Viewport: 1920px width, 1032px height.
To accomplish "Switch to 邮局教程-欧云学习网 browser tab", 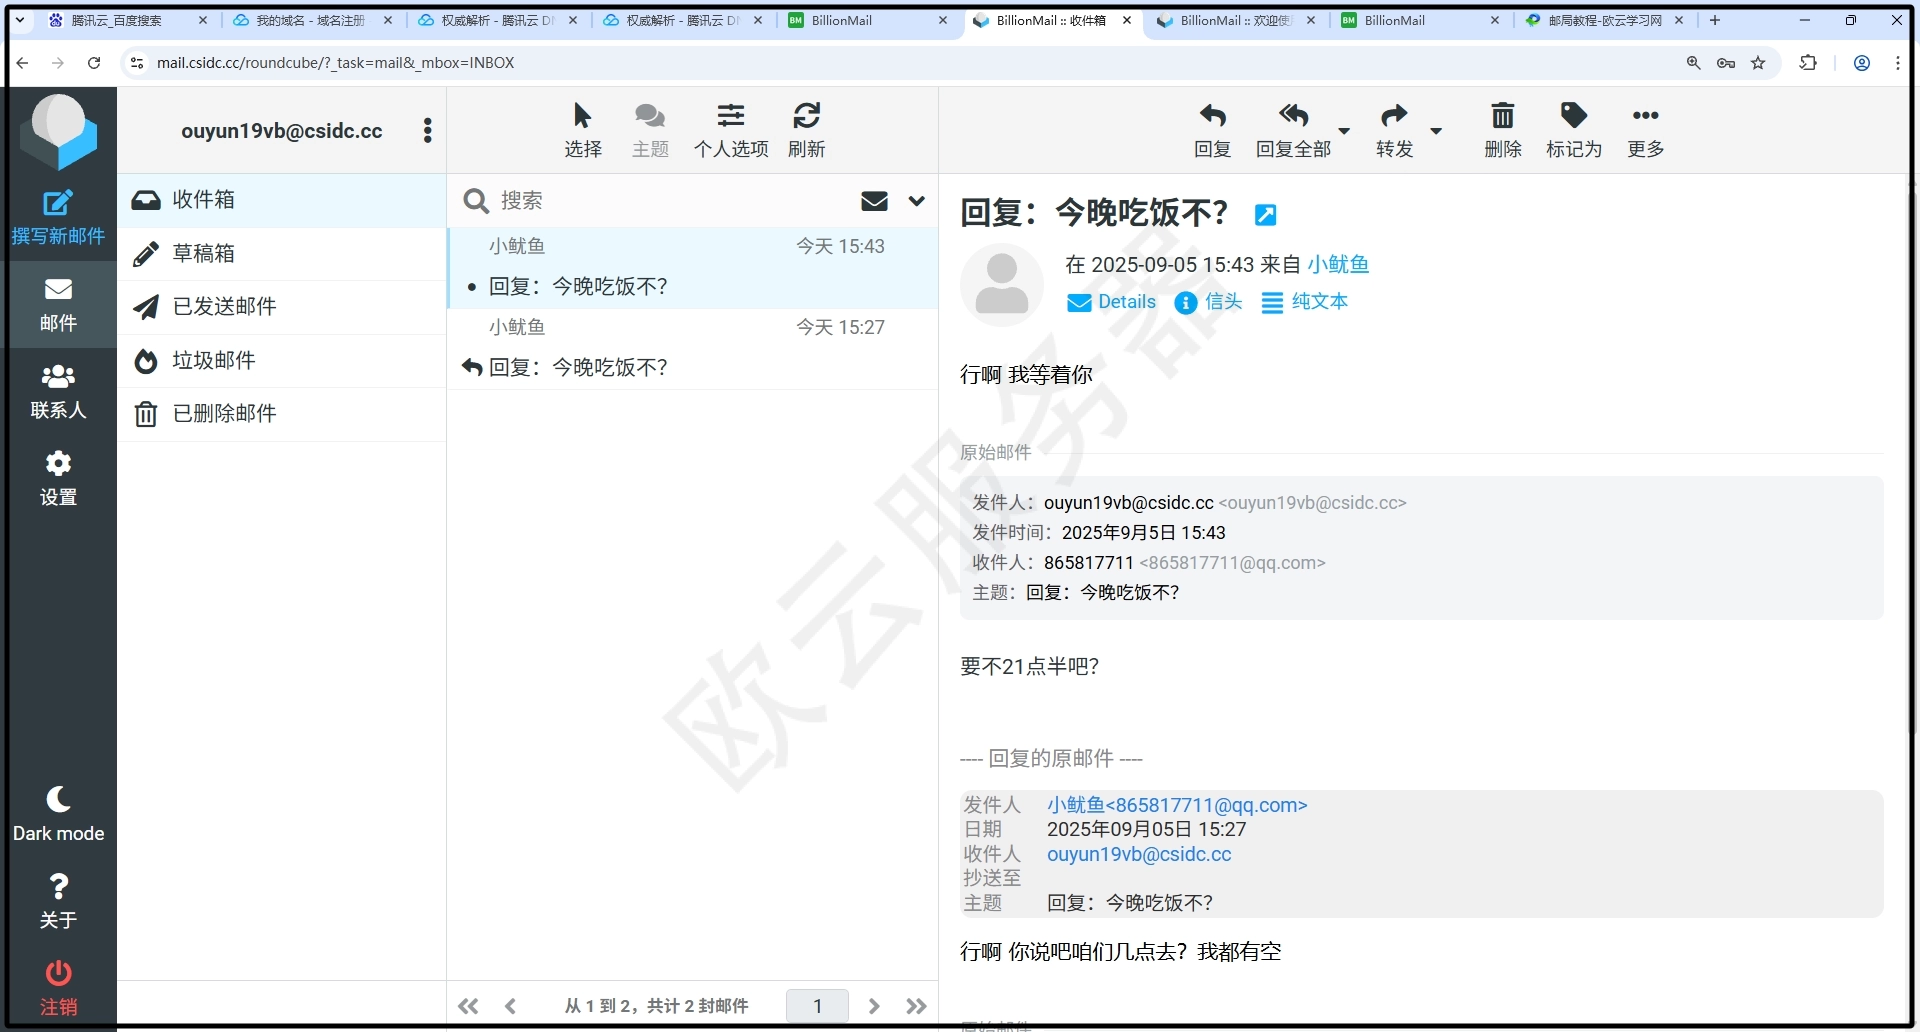I will click(x=1604, y=20).
